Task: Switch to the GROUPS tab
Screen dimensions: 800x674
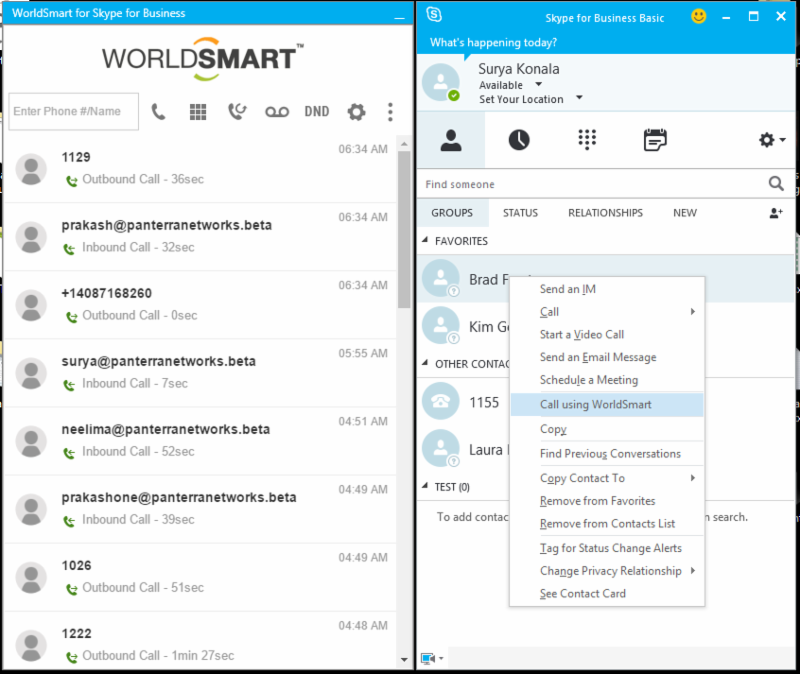Action: 452,213
